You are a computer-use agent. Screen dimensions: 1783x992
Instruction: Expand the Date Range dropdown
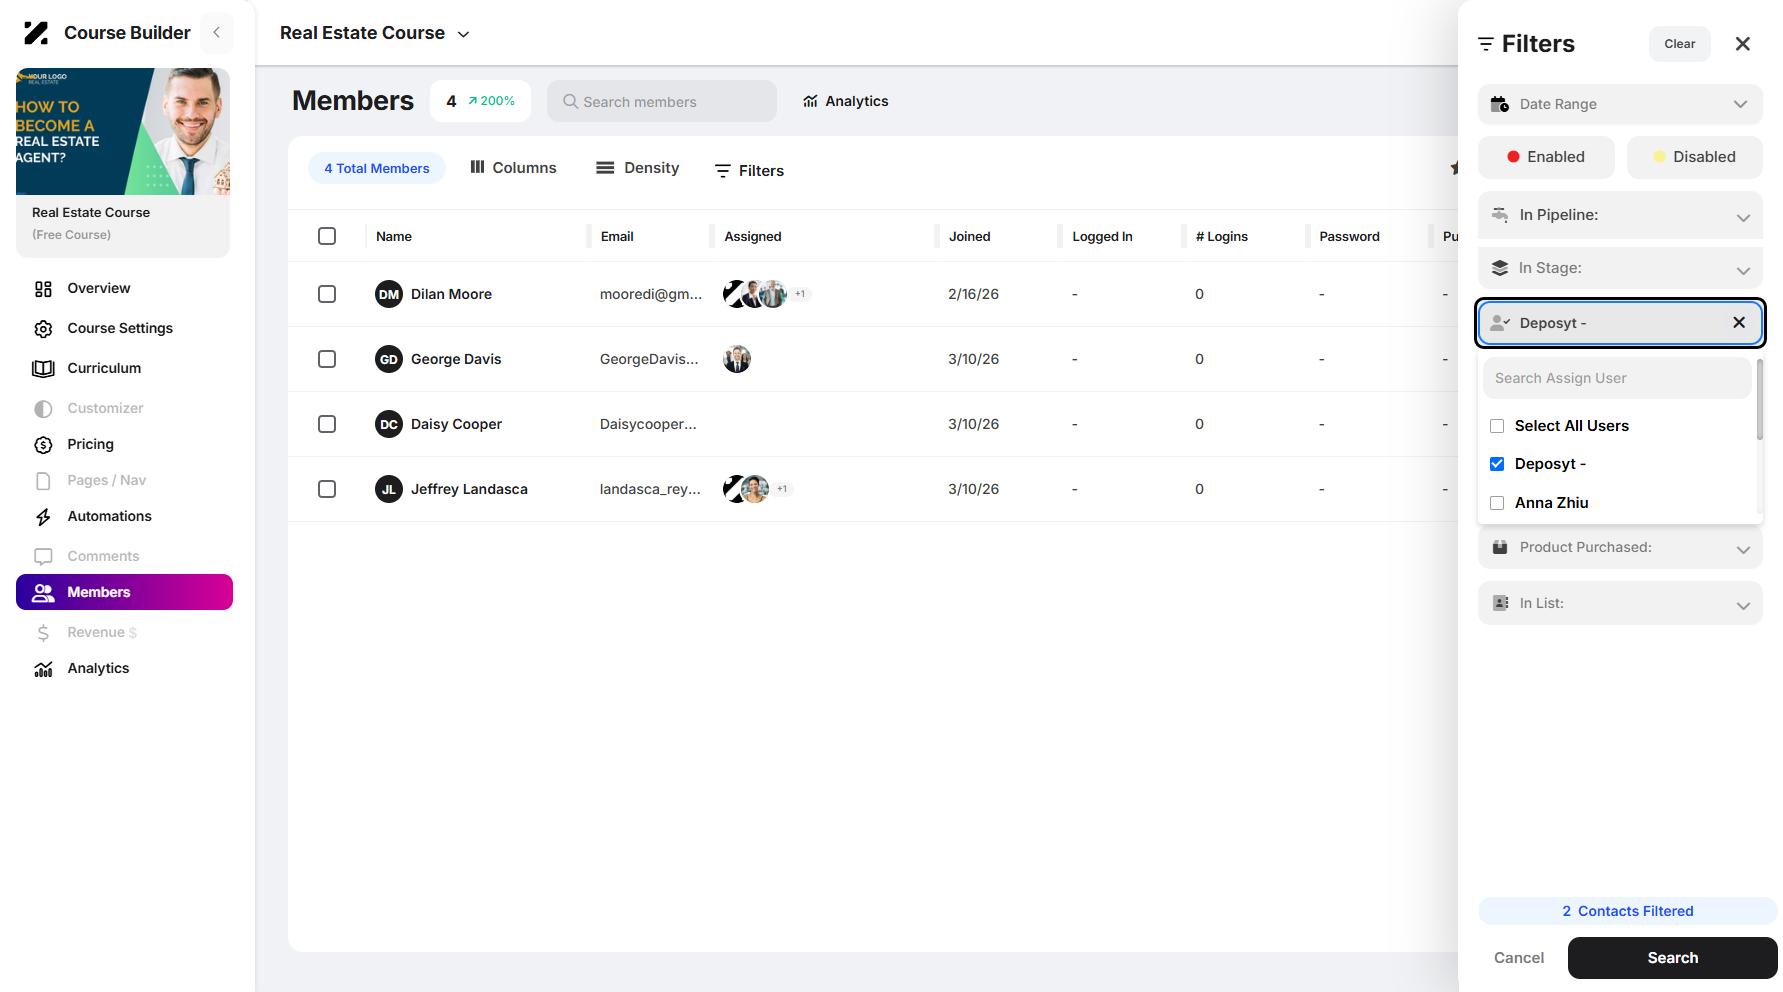tap(1620, 104)
